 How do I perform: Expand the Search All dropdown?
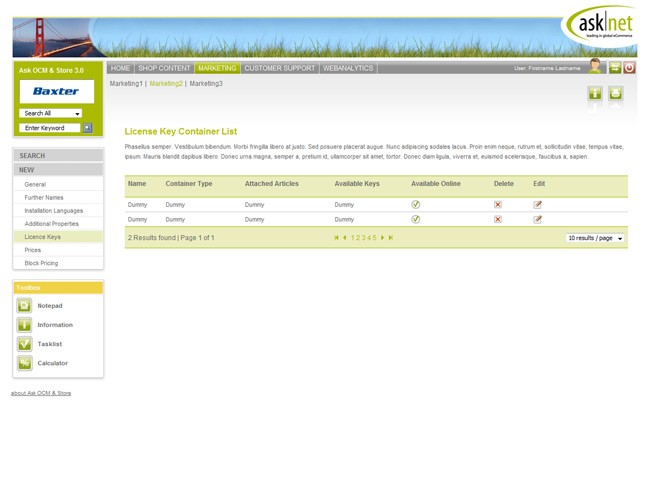pyautogui.click(x=77, y=114)
